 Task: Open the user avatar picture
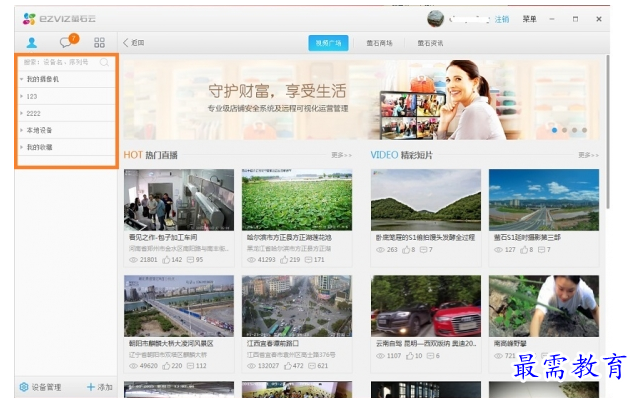pyautogui.click(x=435, y=19)
